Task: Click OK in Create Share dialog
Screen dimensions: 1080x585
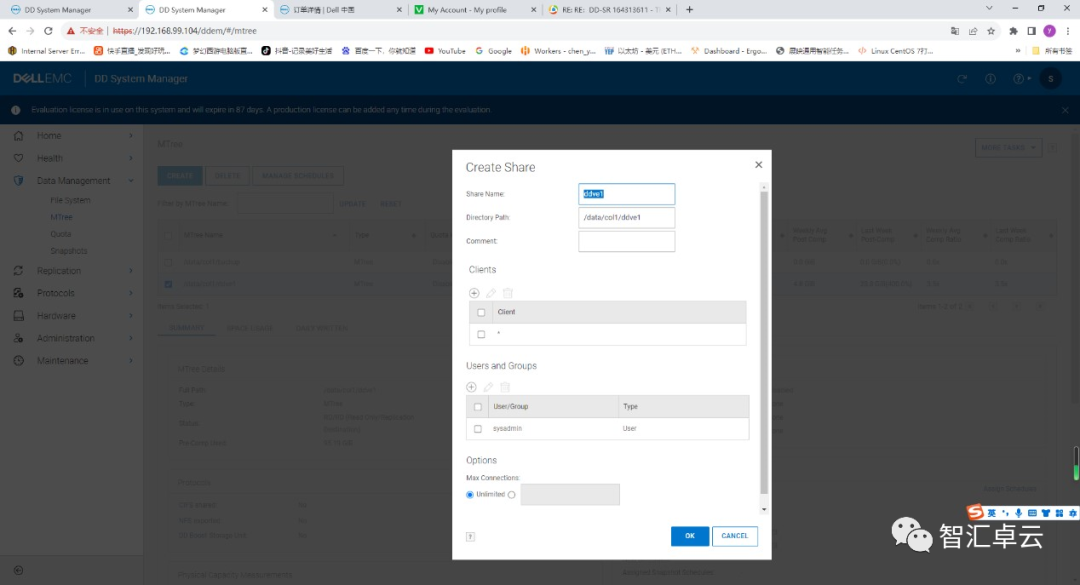Action: tap(689, 536)
